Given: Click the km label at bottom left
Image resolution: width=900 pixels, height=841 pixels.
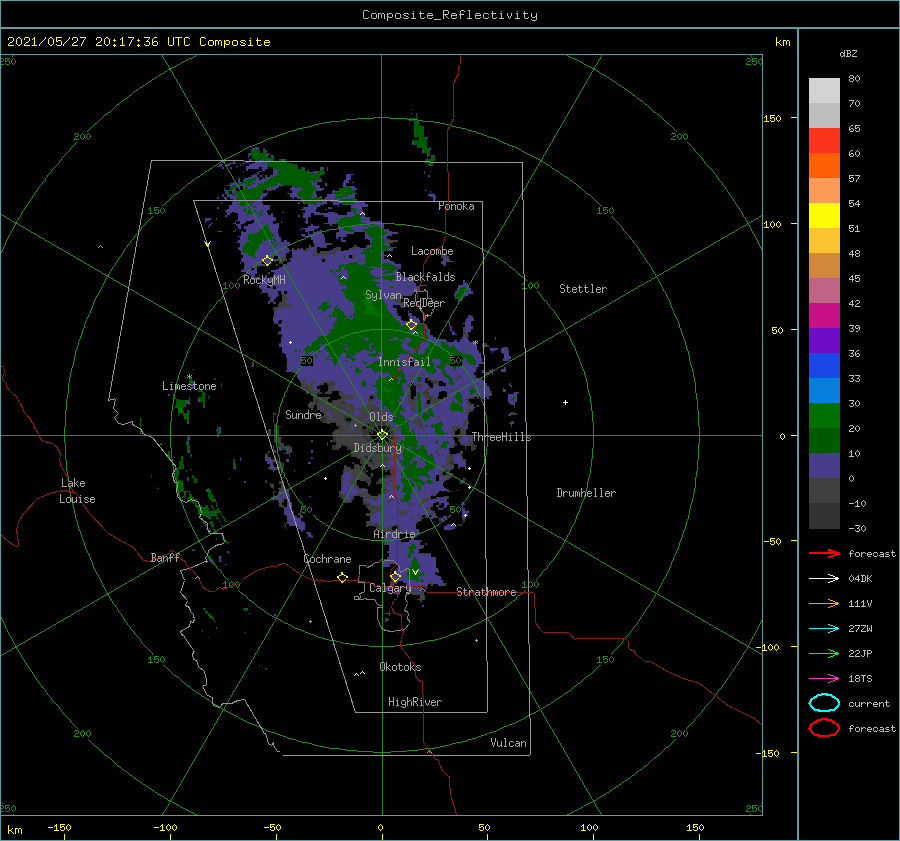Looking at the screenshot, I should pos(15,830).
